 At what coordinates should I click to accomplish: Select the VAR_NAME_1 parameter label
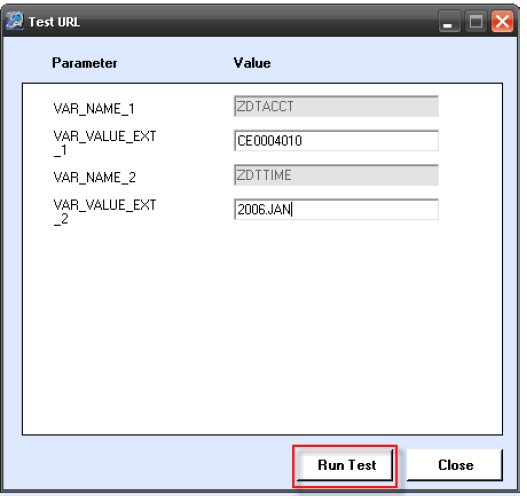point(94,109)
